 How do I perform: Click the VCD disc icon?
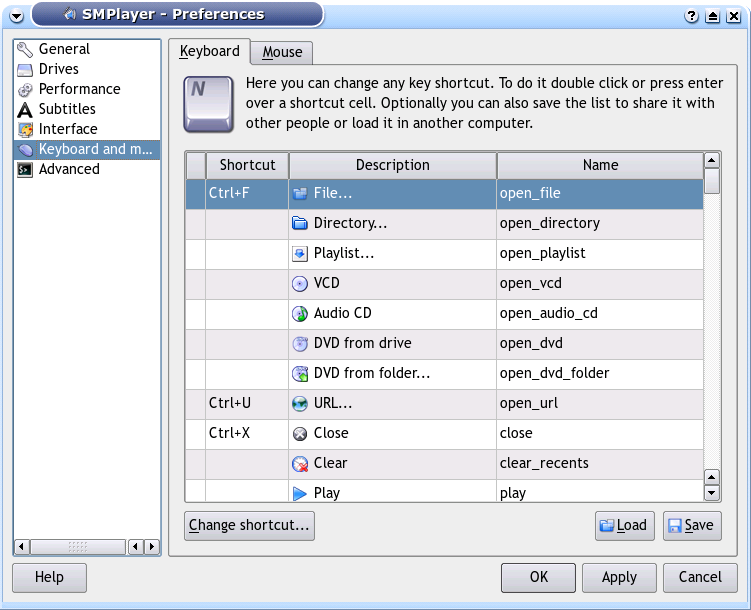pos(300,283)
